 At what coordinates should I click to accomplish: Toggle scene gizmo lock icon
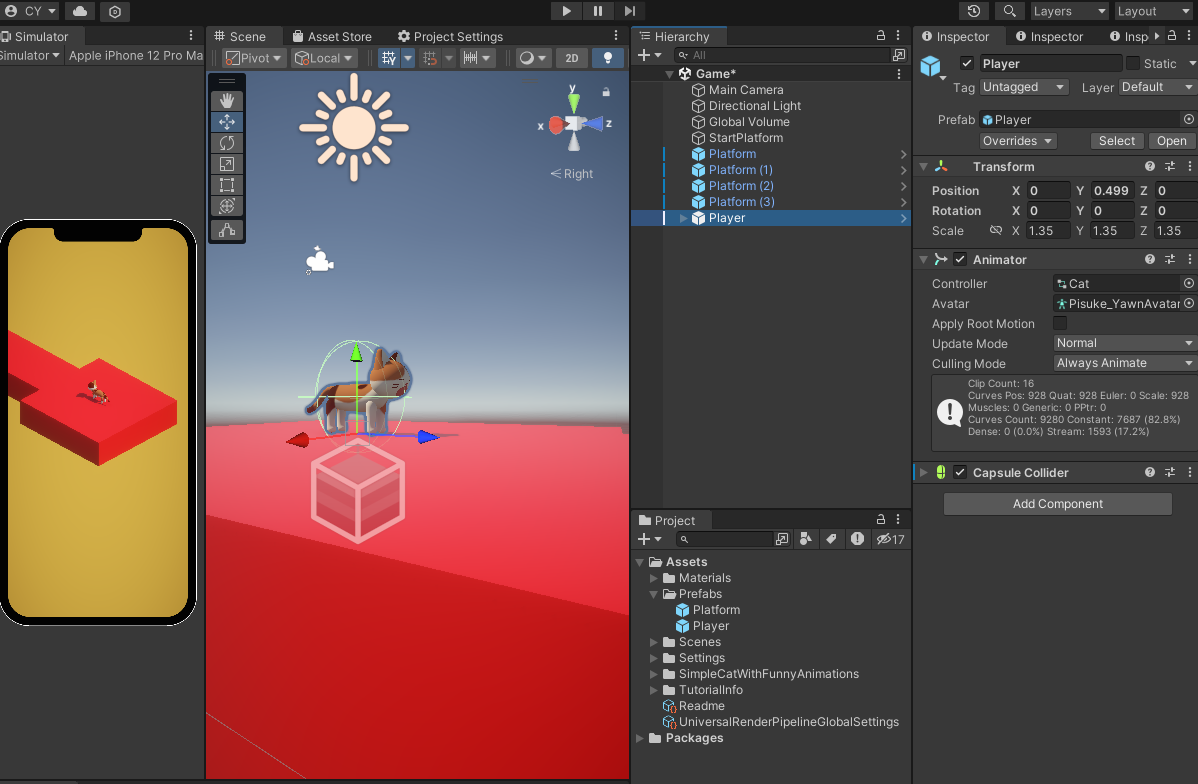[606, 92]
